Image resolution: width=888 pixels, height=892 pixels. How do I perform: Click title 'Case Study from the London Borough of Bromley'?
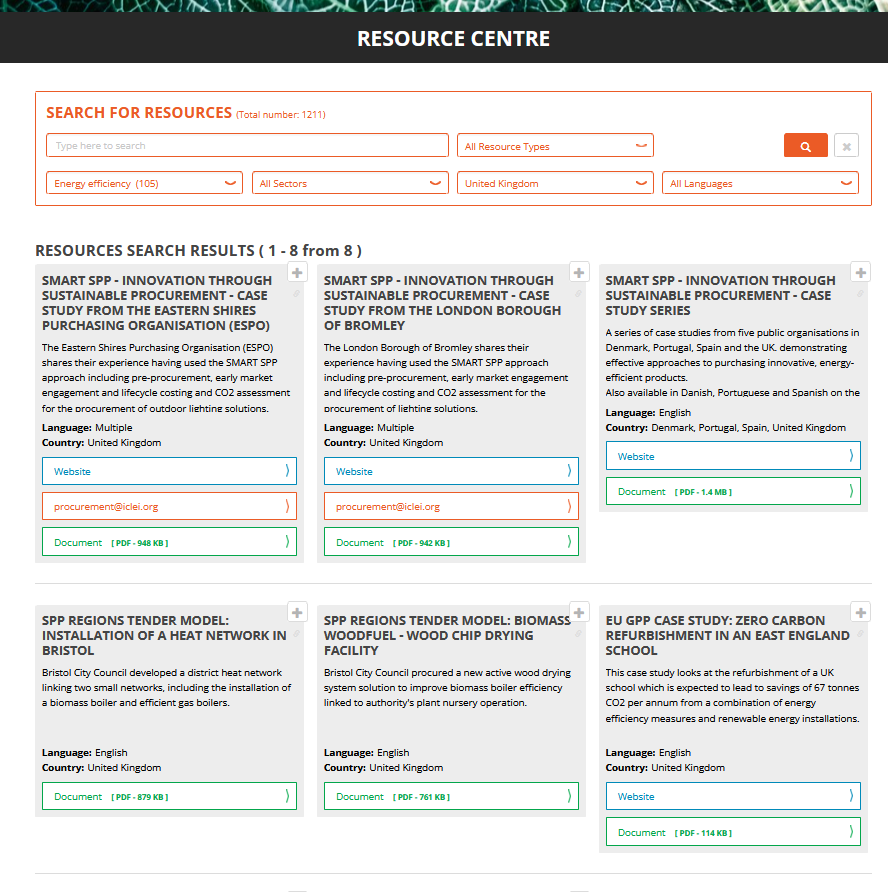443,303
